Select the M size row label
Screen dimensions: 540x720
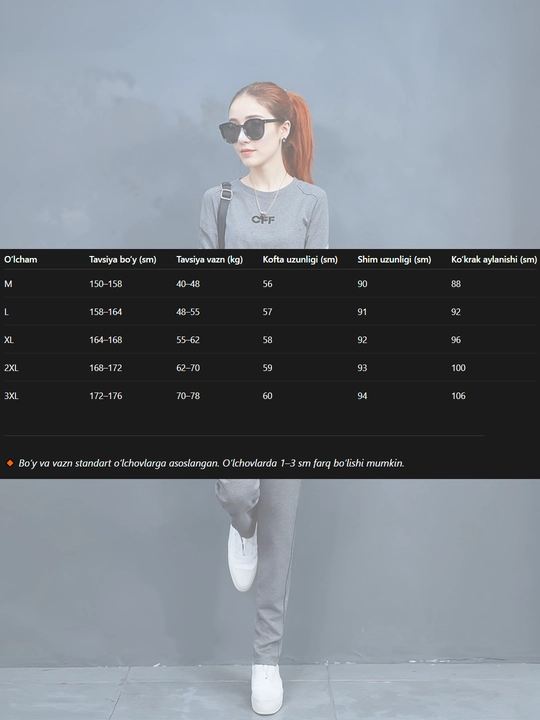tap(8, 284)
